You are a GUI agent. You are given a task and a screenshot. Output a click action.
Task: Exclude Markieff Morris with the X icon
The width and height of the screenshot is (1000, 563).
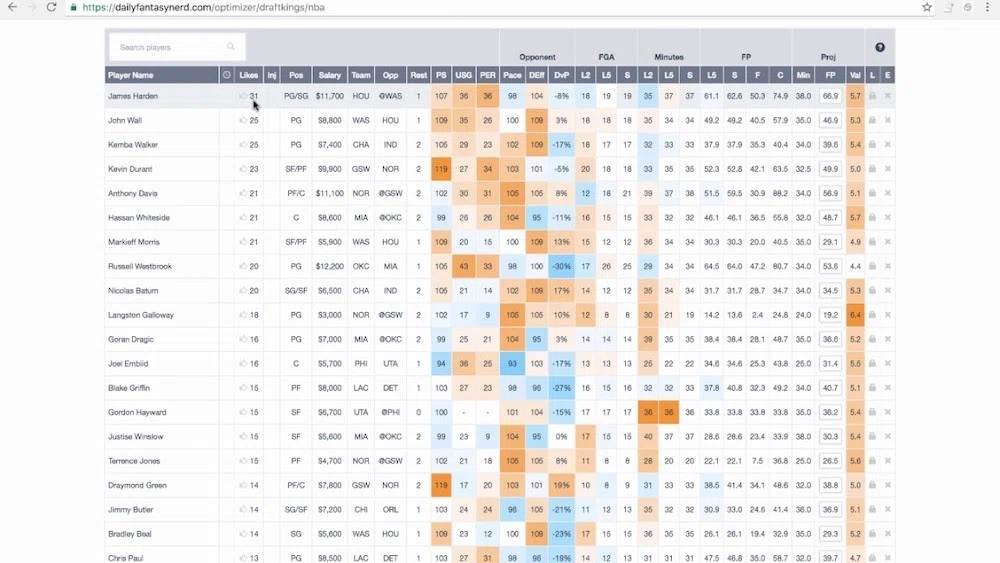(x=888, y=242)
